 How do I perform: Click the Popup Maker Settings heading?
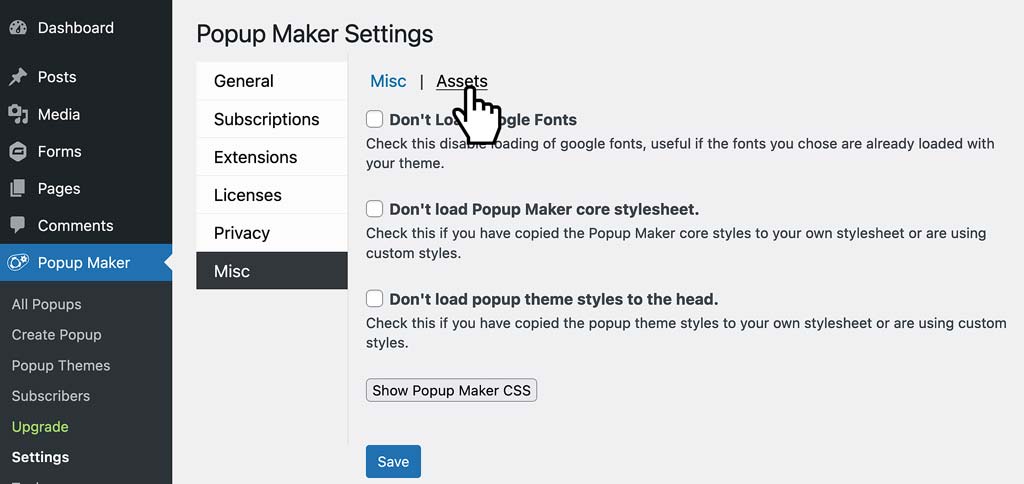315,34
